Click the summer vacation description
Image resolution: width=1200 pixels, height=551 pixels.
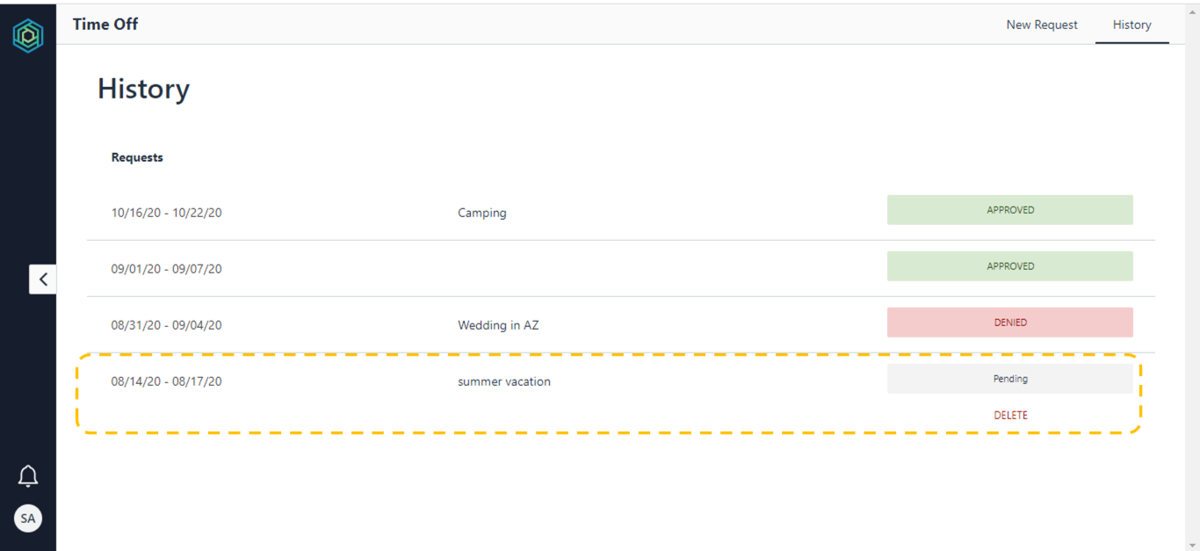point(504,381)
